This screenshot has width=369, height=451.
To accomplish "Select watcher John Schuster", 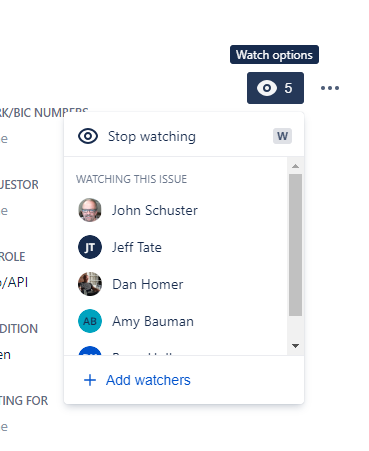I will click(176, 210).
